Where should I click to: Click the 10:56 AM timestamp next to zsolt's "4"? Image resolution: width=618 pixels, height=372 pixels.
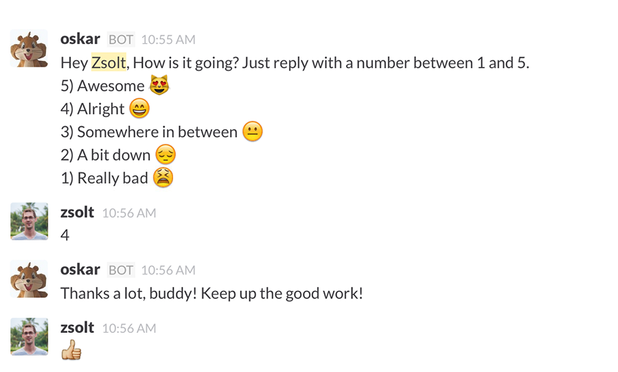pos(129,213)
